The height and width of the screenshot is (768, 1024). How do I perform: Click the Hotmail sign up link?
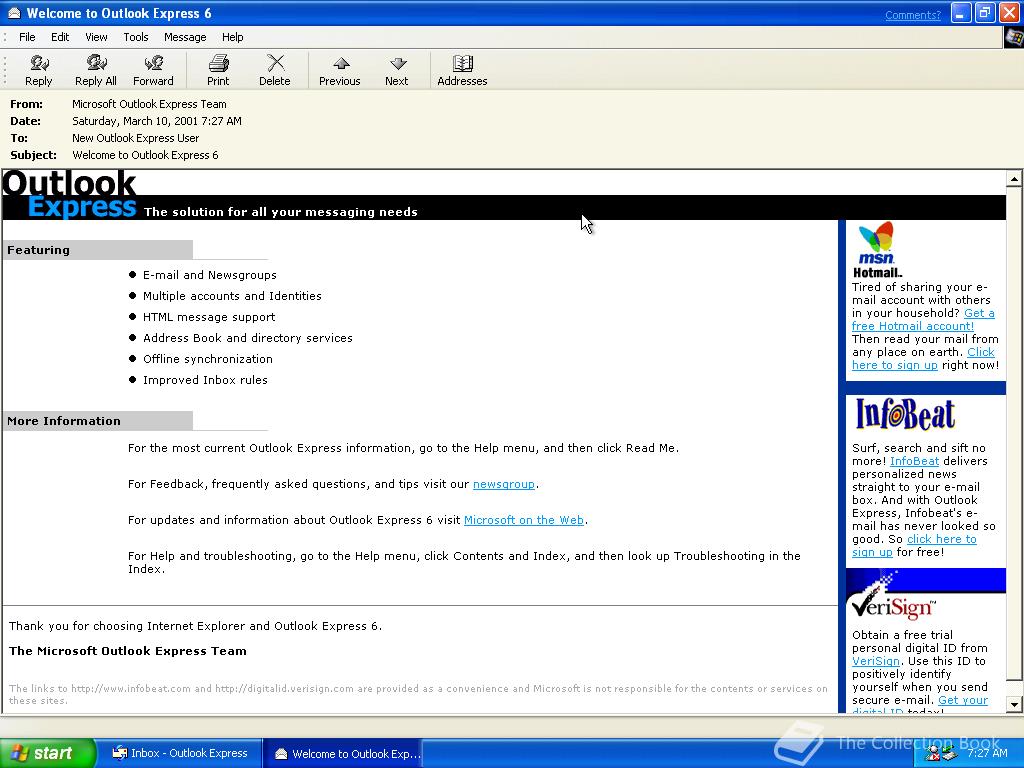[x=895, y=365]
